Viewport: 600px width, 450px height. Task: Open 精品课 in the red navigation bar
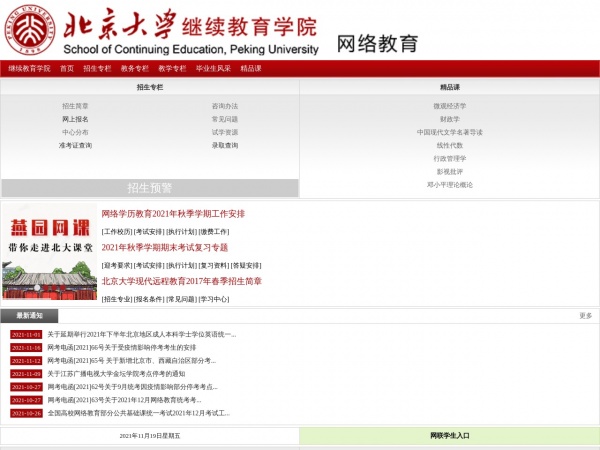(251, 68)
